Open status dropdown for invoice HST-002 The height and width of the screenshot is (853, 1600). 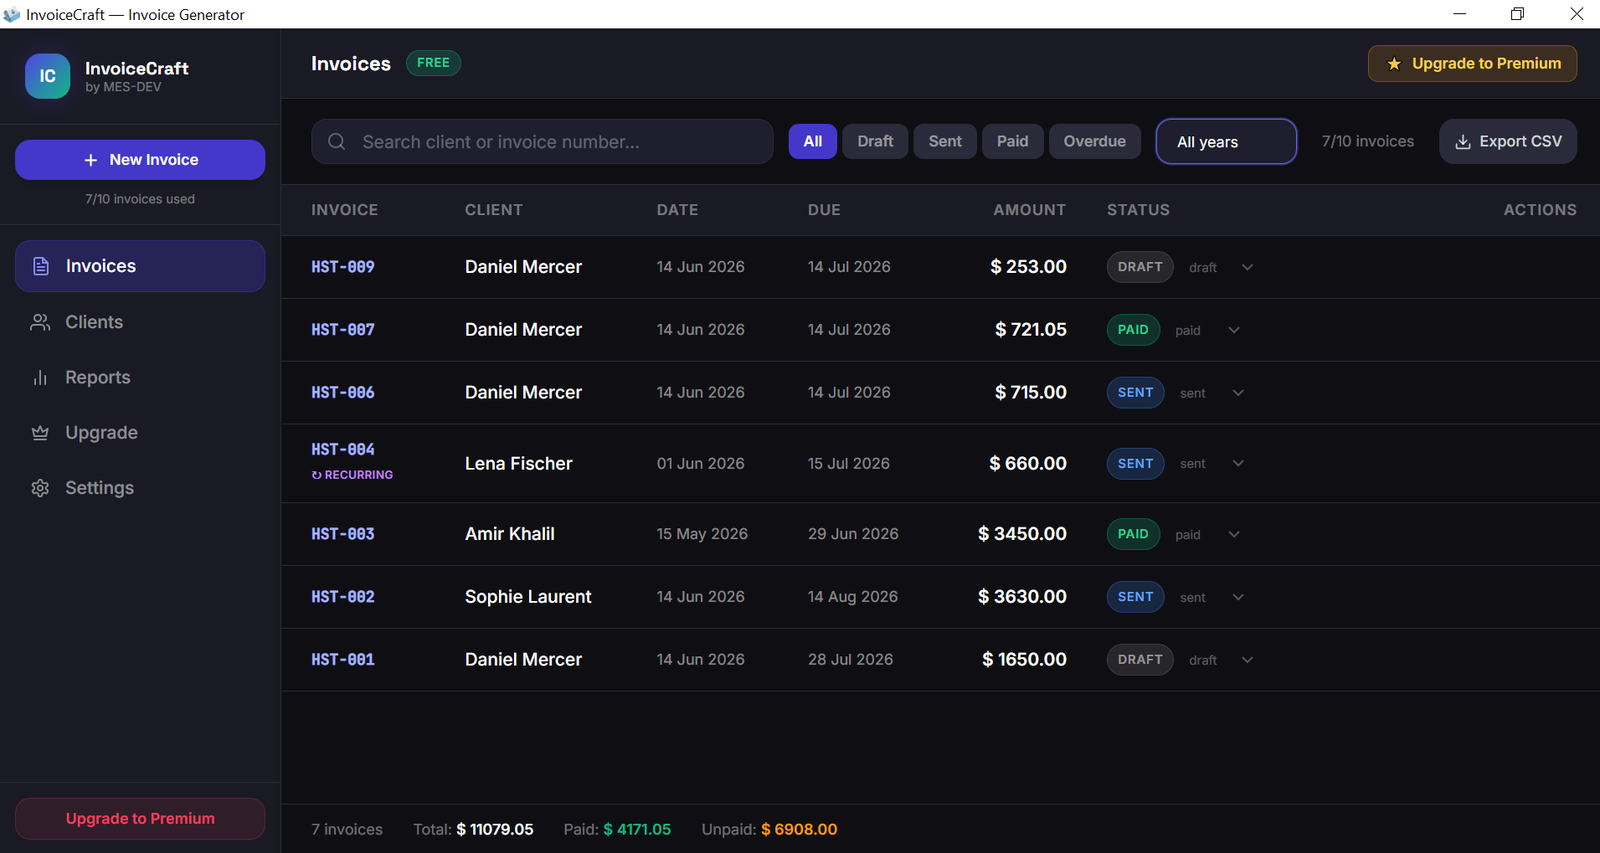point(1212,597)
